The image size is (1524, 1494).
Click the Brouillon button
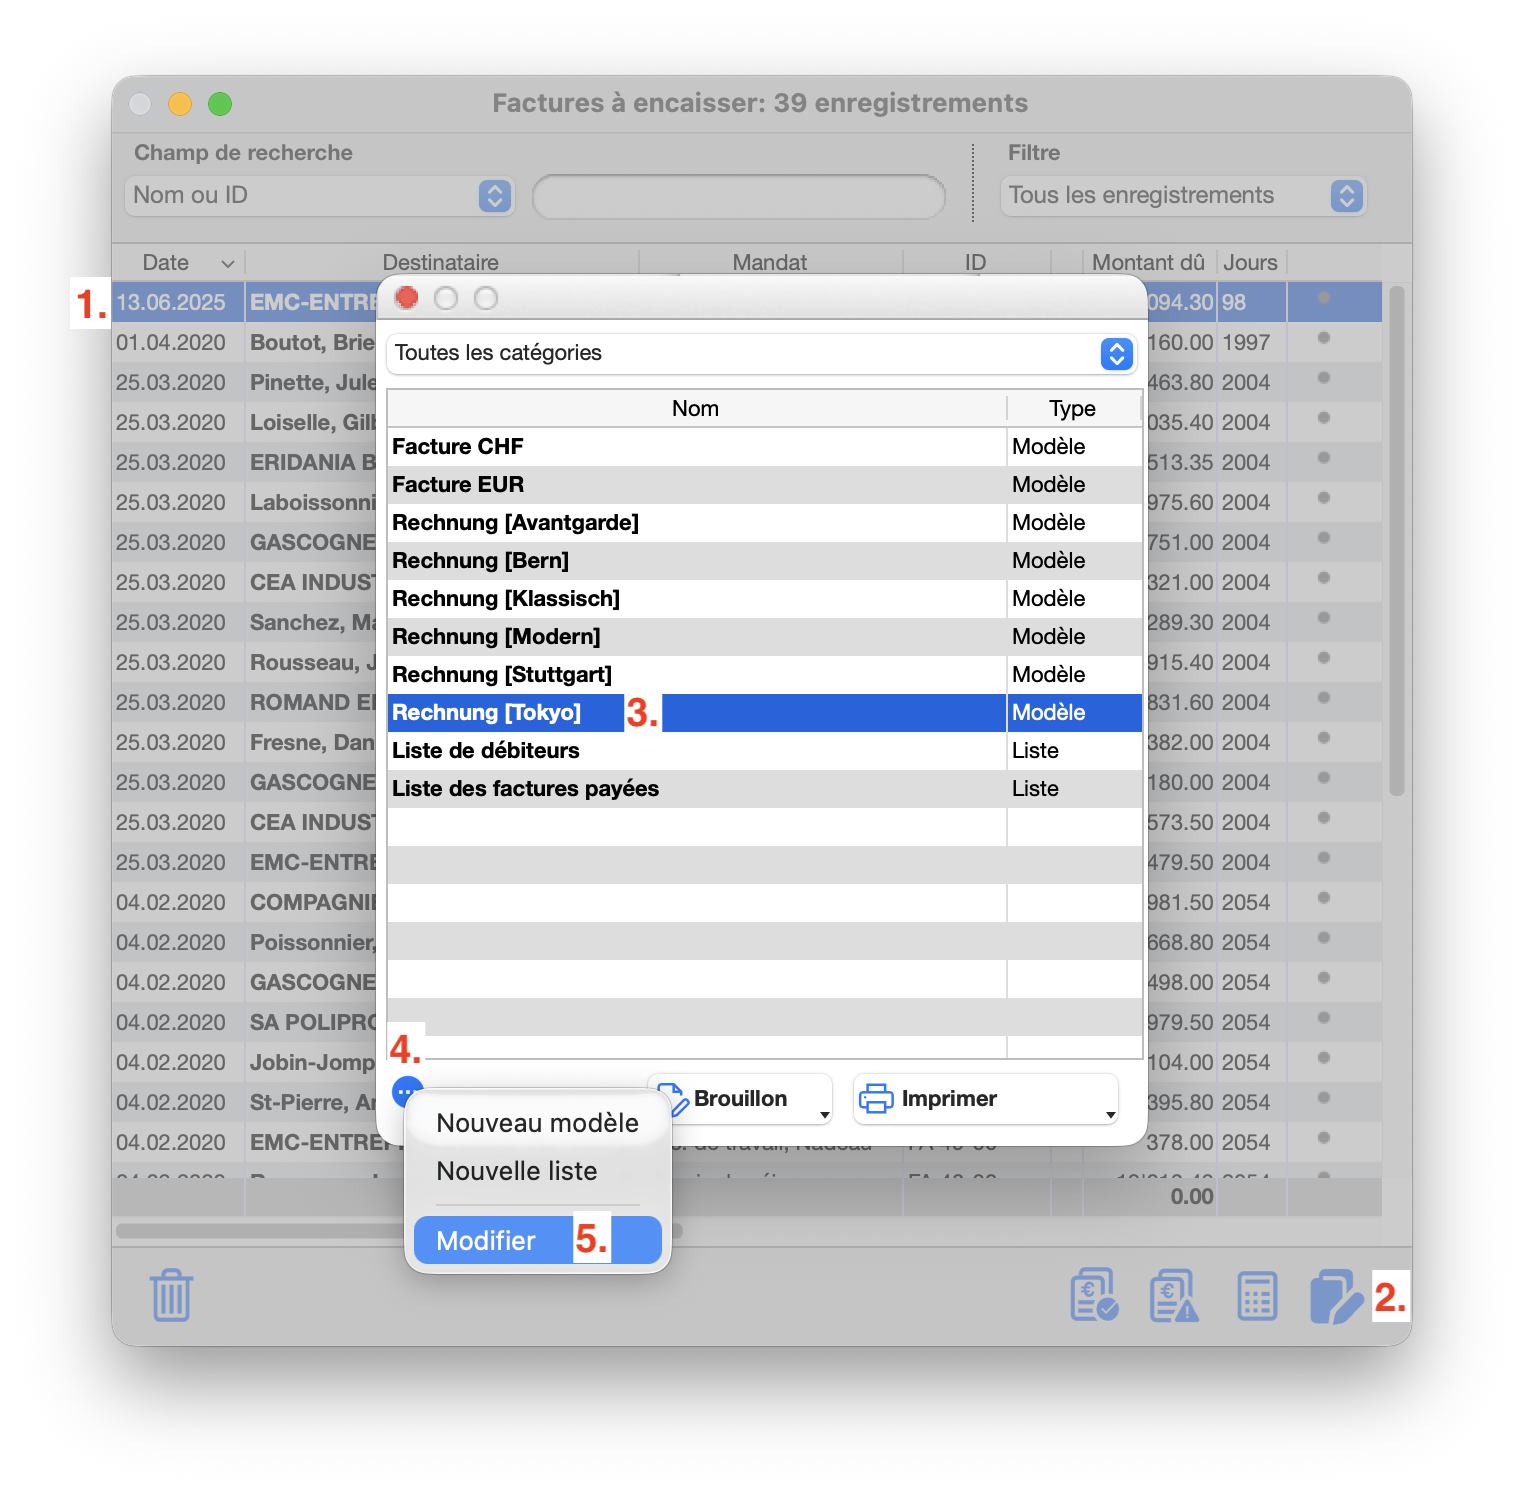click(738, 1098)
